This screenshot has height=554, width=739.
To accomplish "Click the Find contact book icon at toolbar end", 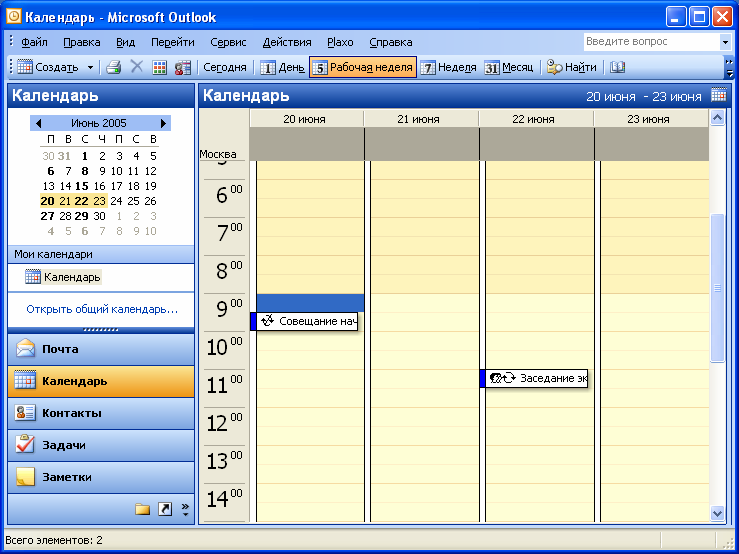I will (617, 67).
